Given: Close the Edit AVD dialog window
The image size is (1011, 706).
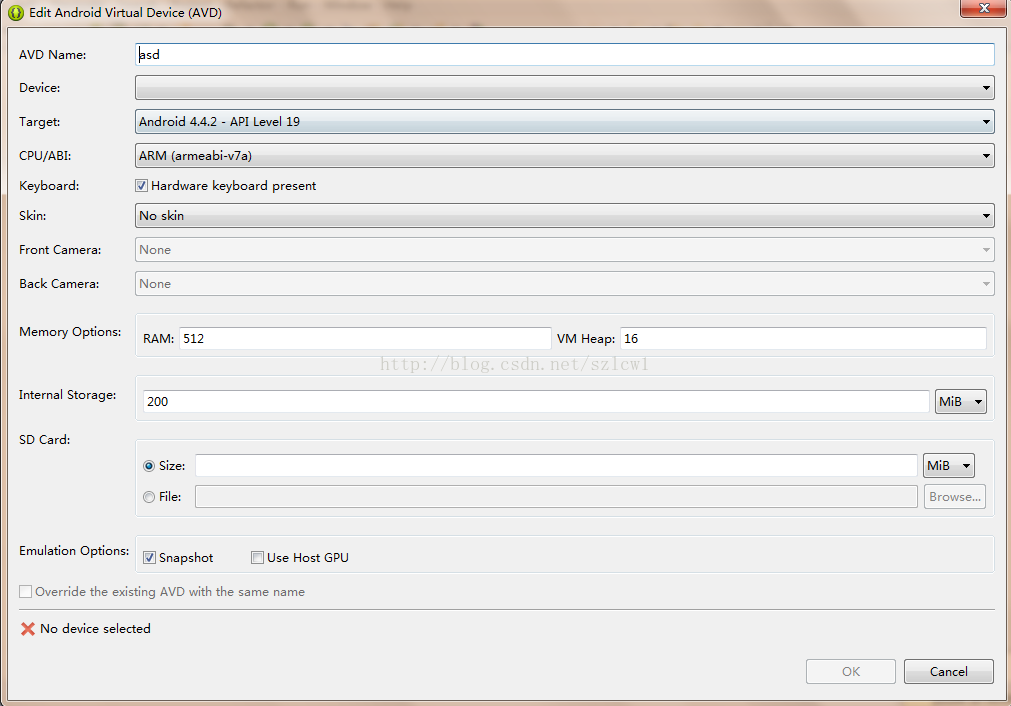Looking at the screenshot, I should point(983,8).
